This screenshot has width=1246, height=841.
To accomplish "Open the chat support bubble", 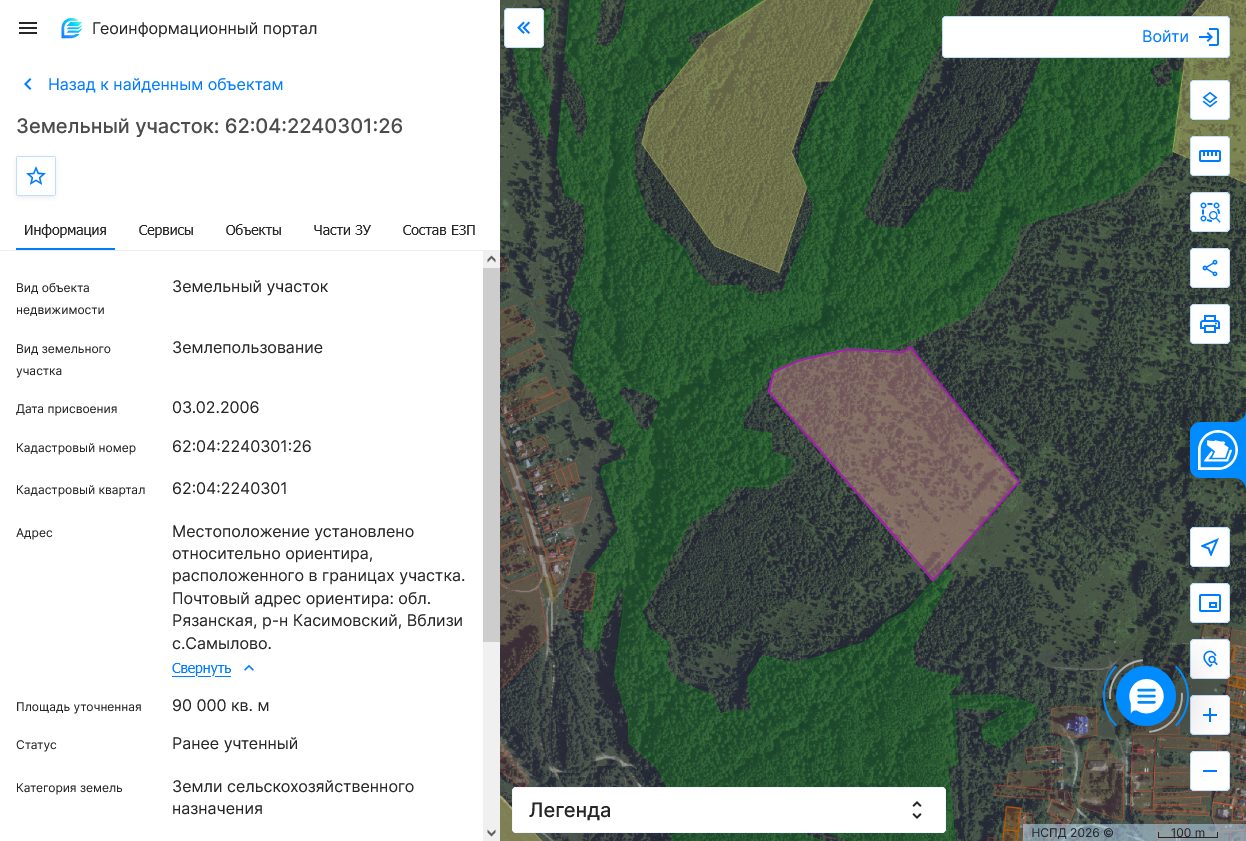I will 1146,696.
